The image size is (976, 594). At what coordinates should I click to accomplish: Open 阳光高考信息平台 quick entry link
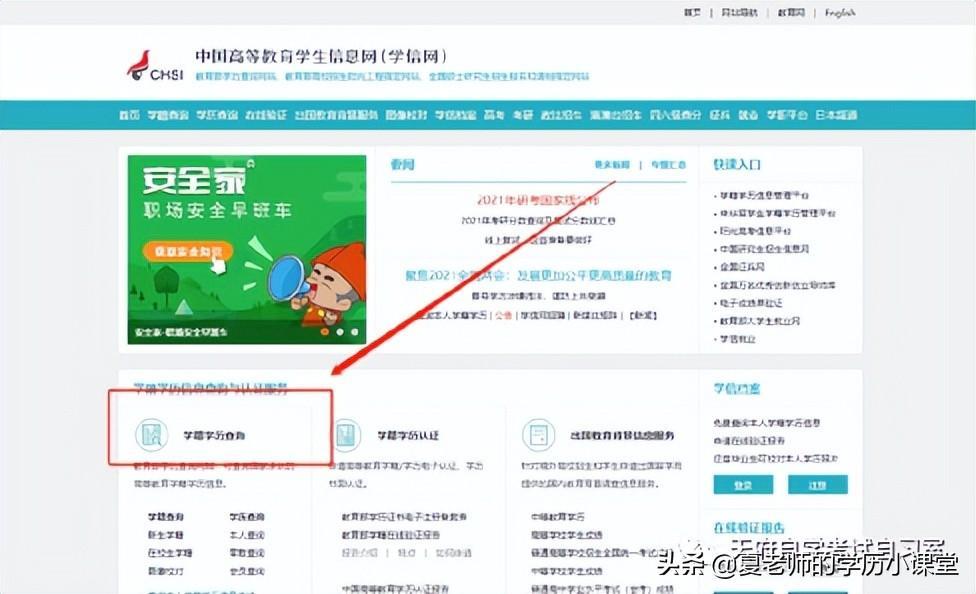point(756,231)
